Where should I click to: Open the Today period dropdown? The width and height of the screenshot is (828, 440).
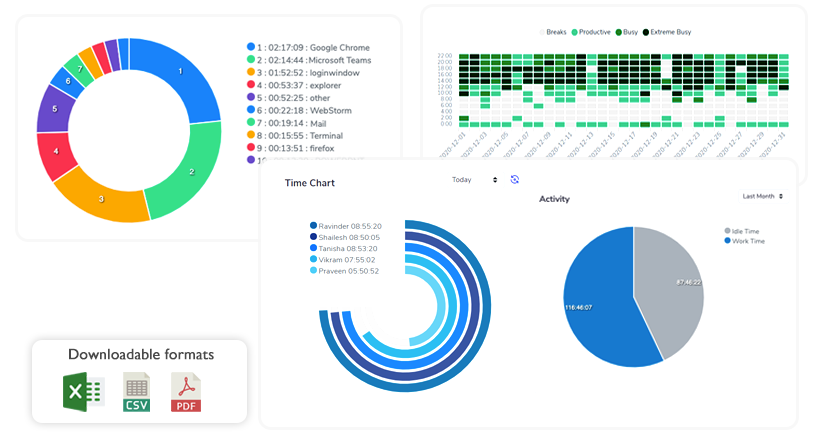point(474,180)
